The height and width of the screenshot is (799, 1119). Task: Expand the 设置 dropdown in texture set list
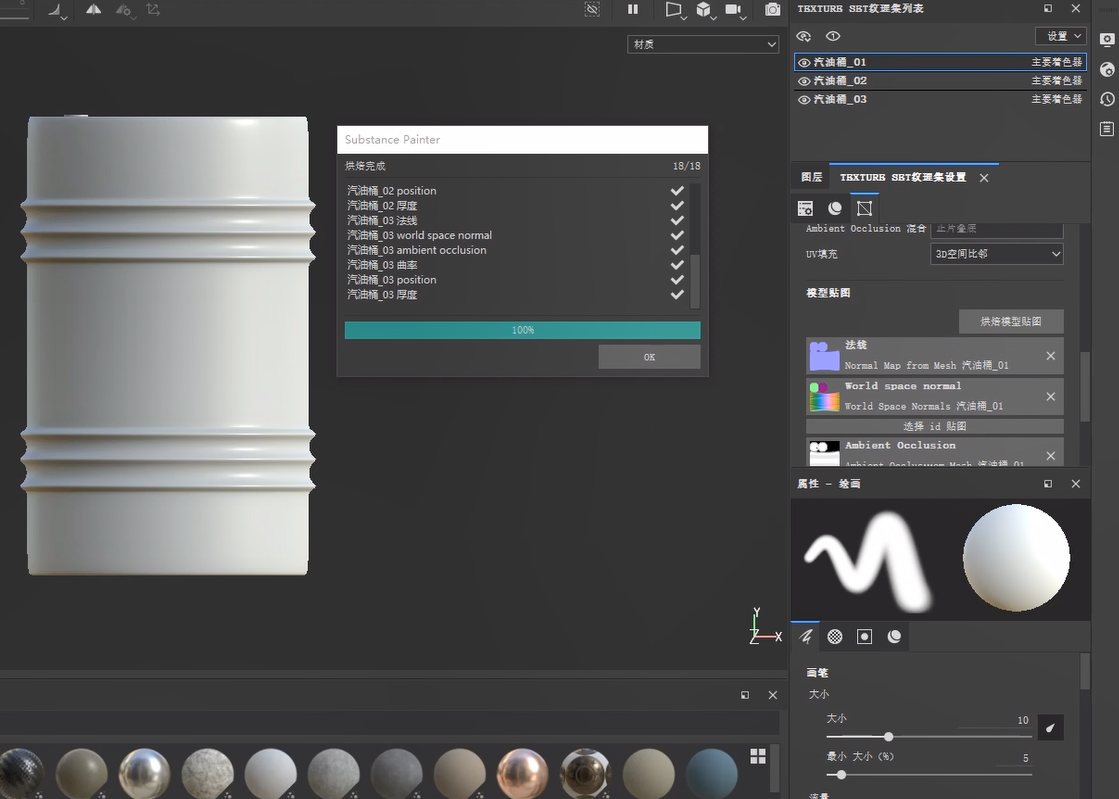(1061, 36)
